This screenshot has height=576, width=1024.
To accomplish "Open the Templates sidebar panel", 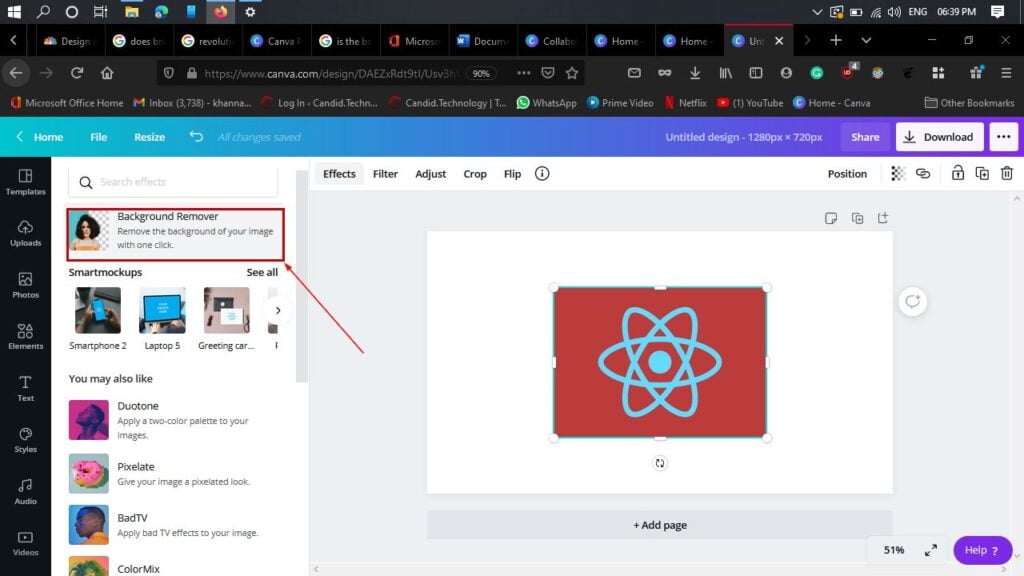I will (25, 182).
